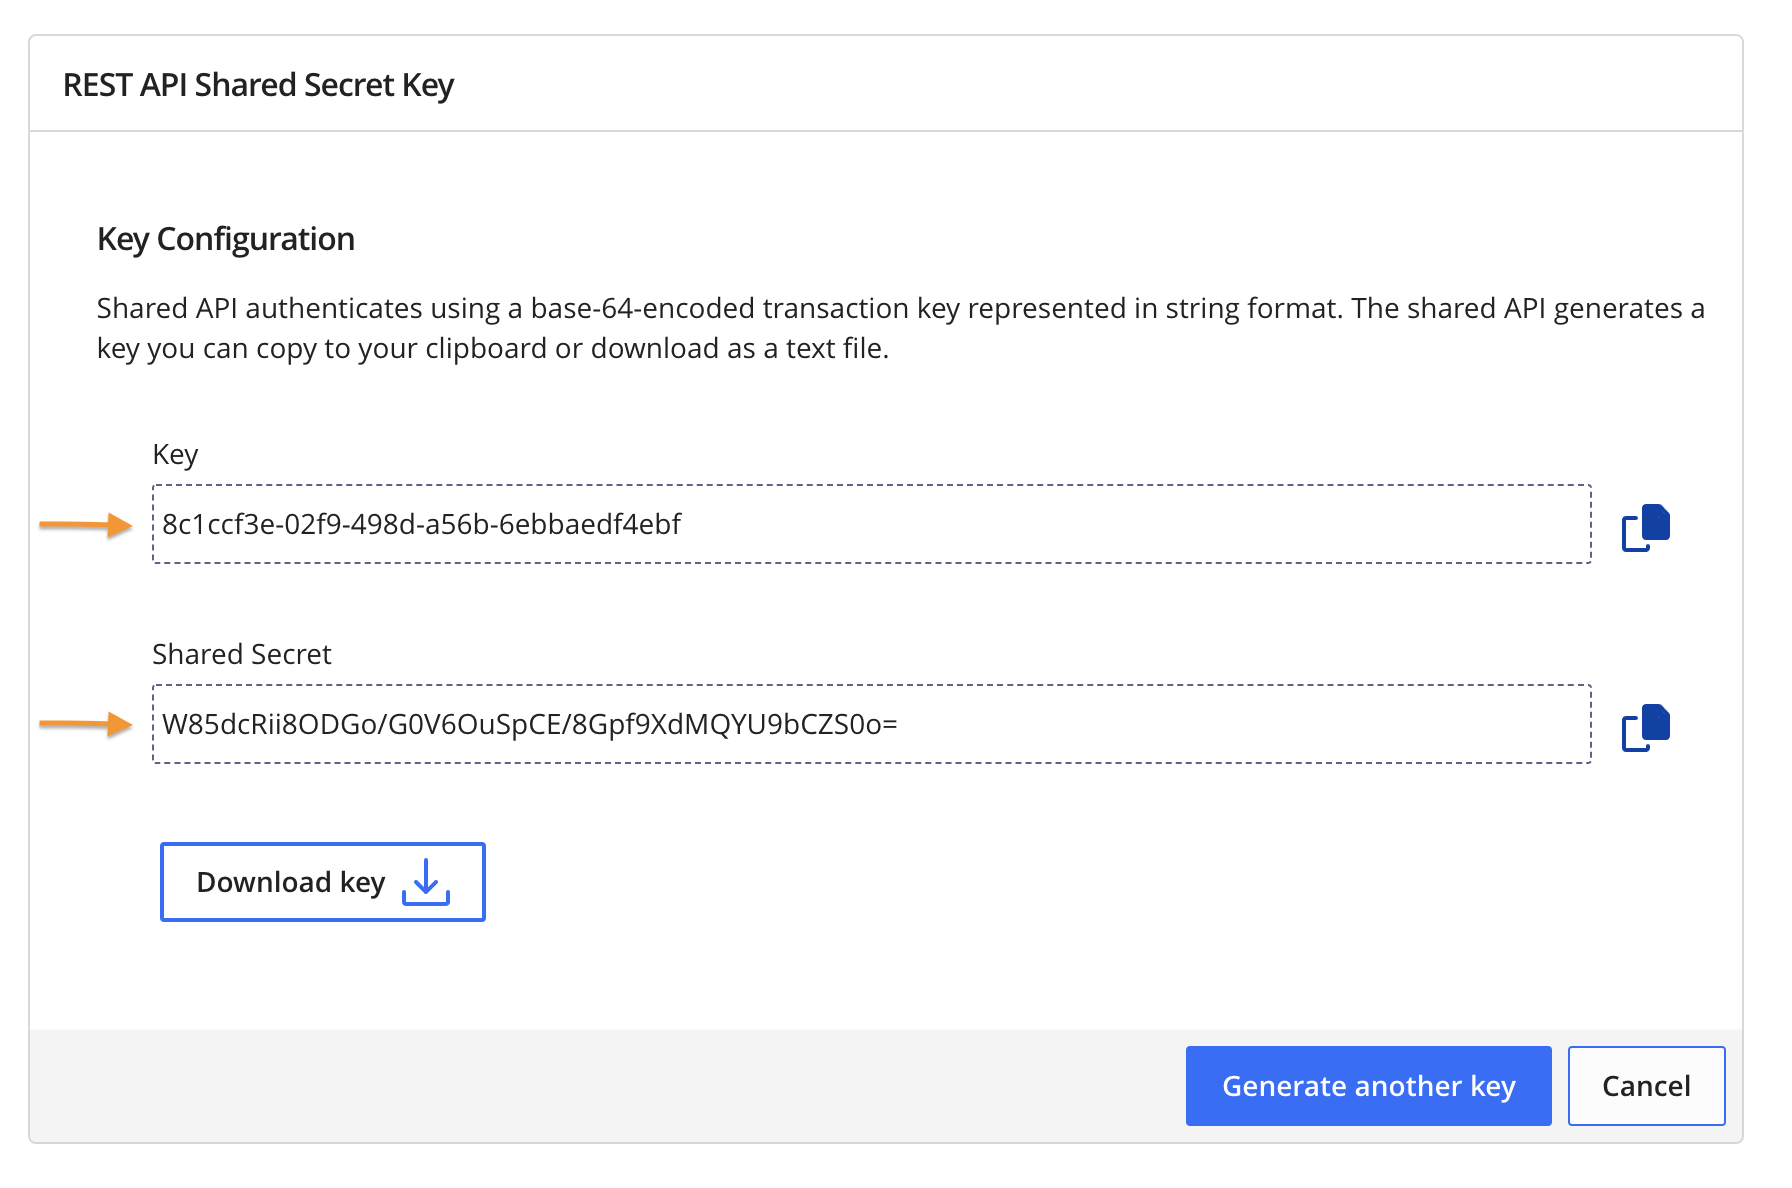Cancel the shared secret key dialog
1792x1188 pixels.
click(x=1646, y=1086)
